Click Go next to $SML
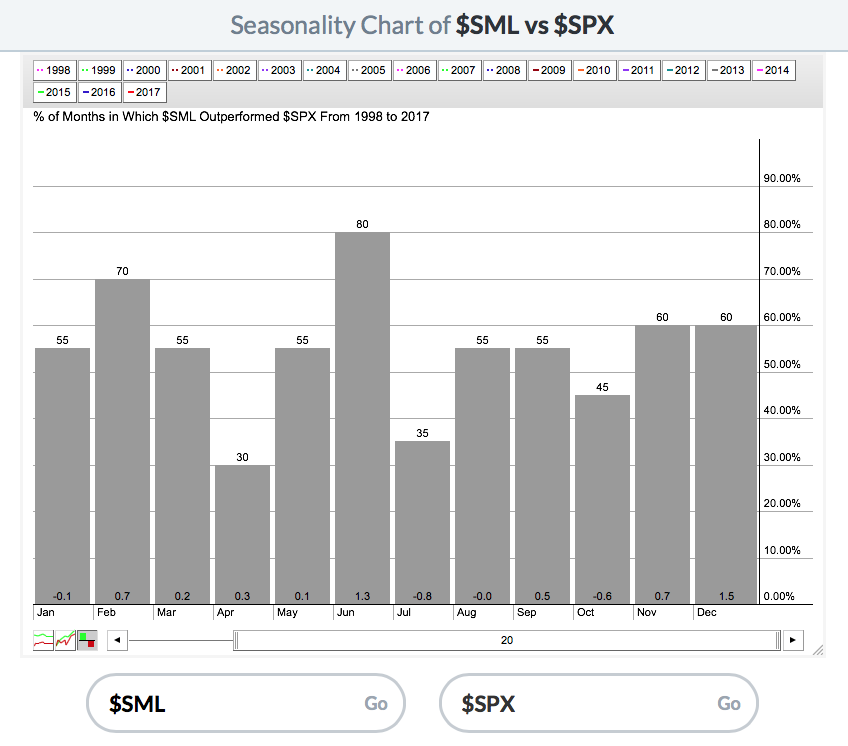The image size is (848, 746). [x=376, y=703]
